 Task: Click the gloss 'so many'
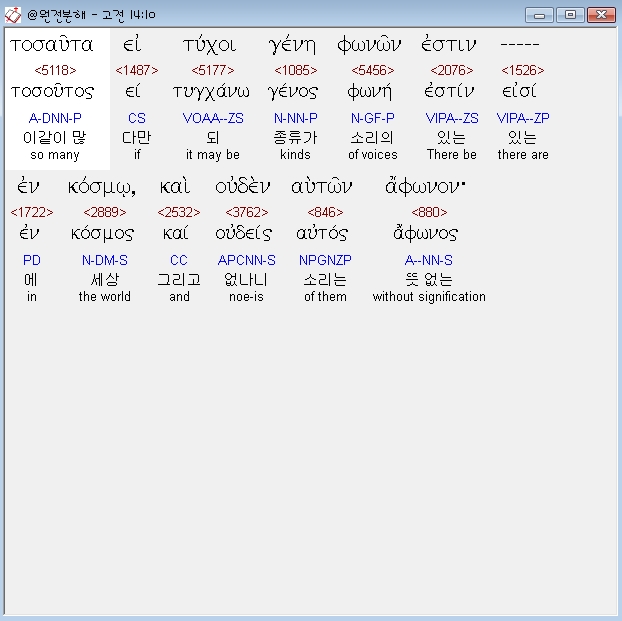point(55,154)
